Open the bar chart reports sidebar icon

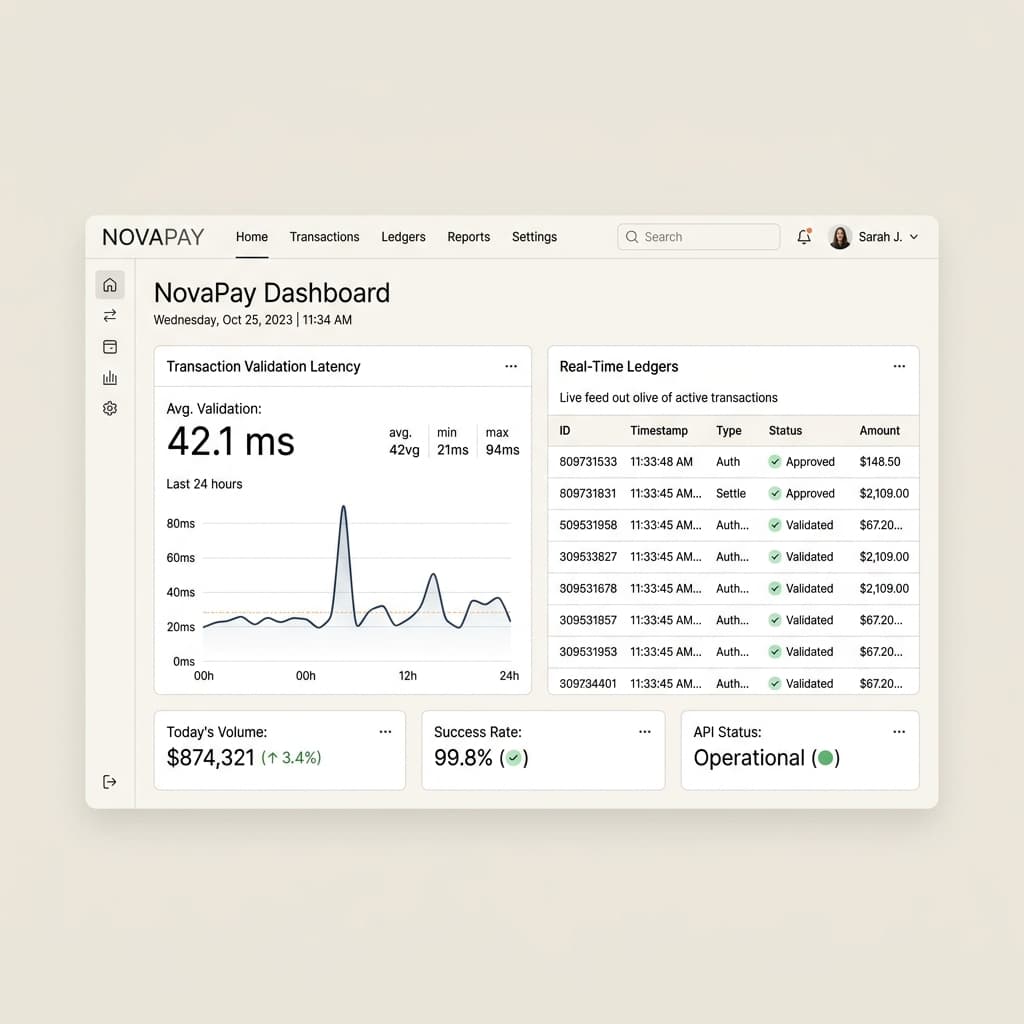[x=110, y=377]
